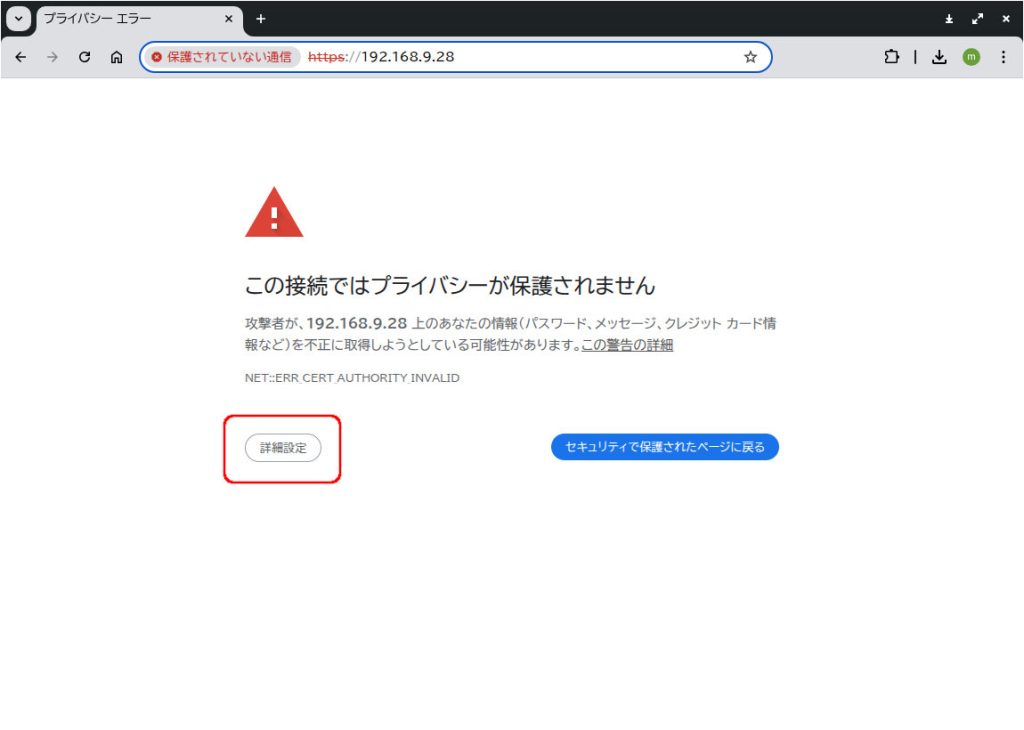1024x730 pixels.
Task: Open the この警告の詳細 link
Action: 627,345
